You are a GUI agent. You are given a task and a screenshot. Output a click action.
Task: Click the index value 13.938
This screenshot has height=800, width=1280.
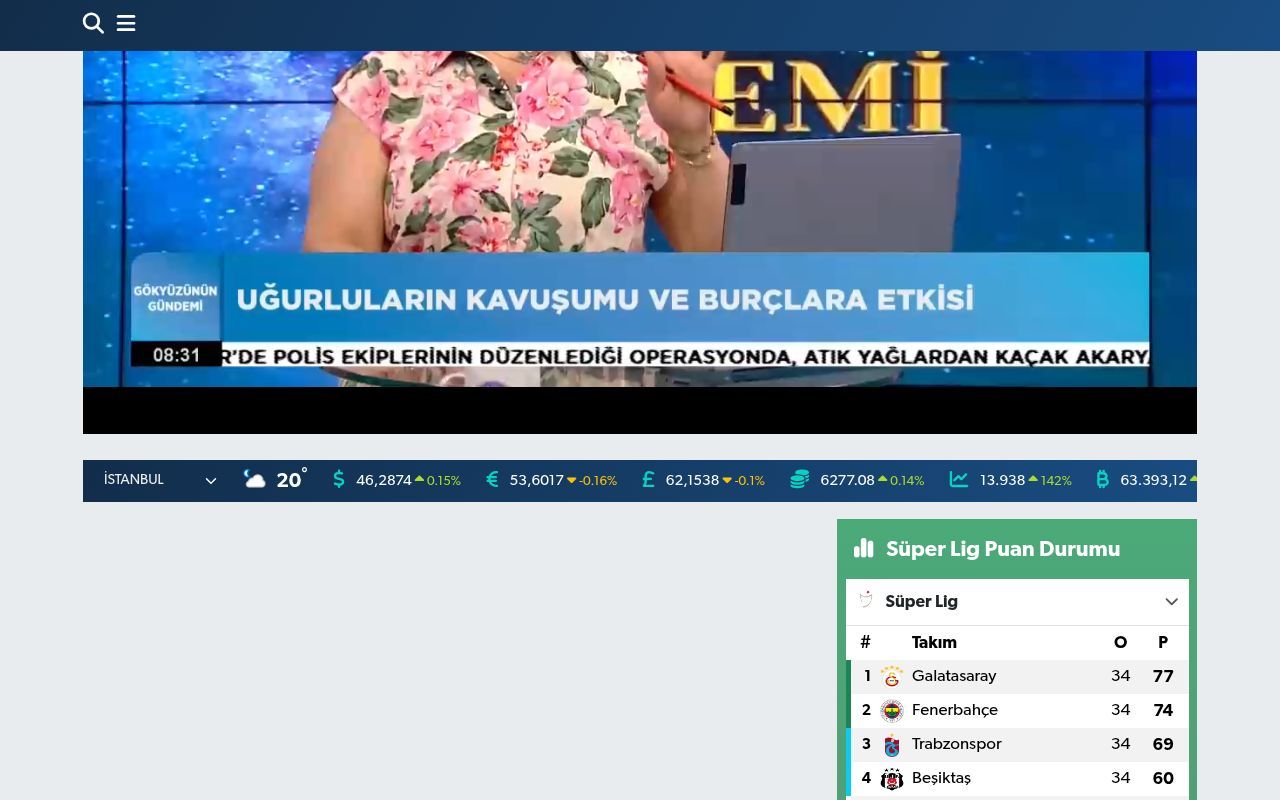(1002, 480)
